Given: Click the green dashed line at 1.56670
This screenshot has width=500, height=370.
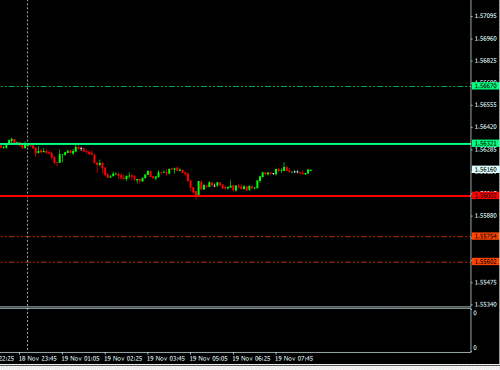Looking at the screenshot, I should tap(235, 86).
